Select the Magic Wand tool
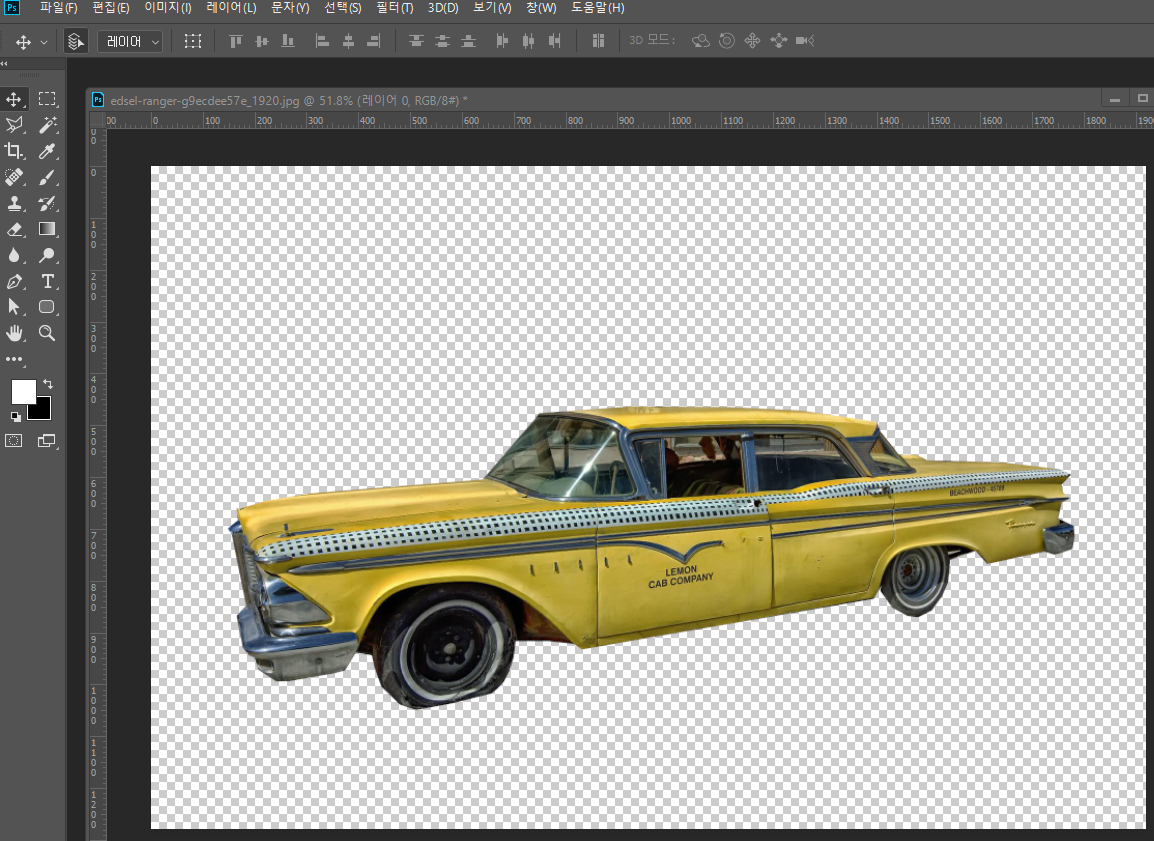The width and height of the screenshot is (1154, 841). click(x=47, y=125)
